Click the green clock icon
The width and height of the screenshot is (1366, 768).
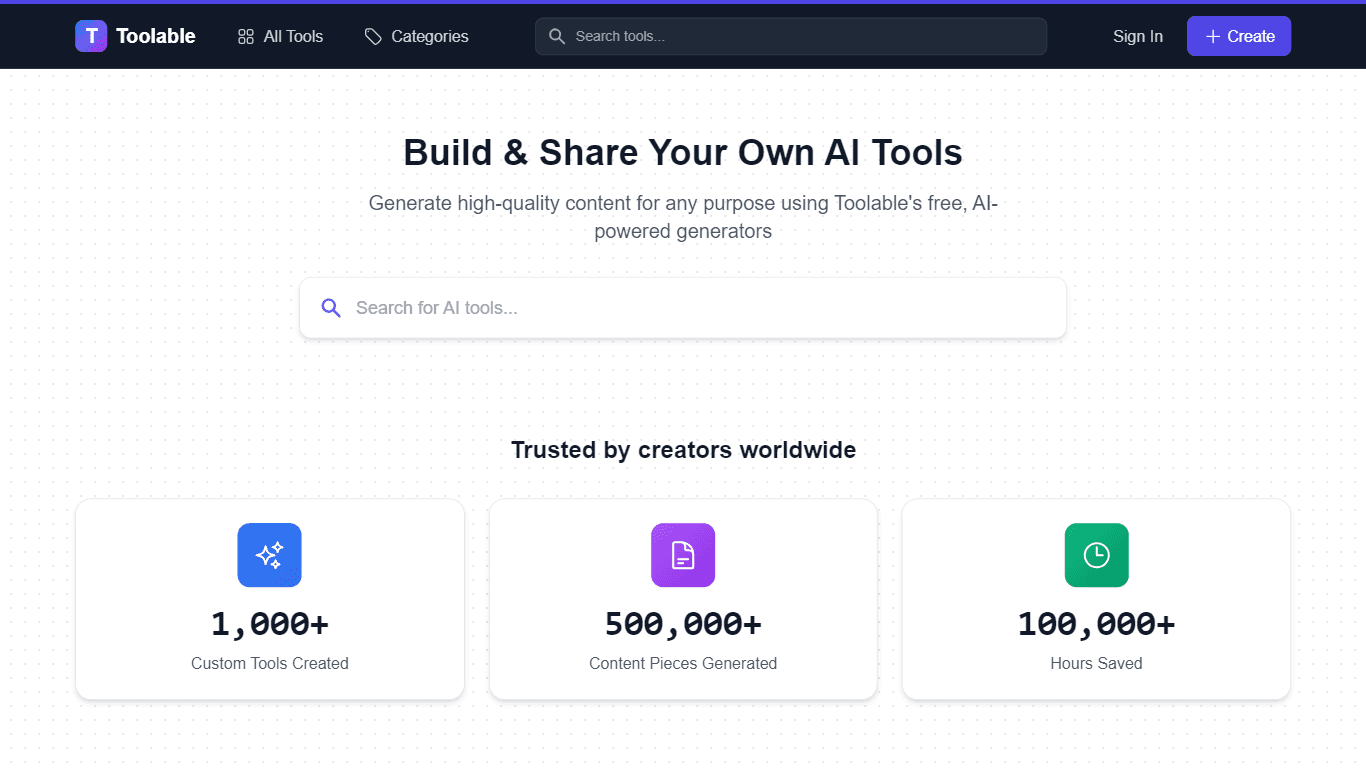tap(1096, 555)
